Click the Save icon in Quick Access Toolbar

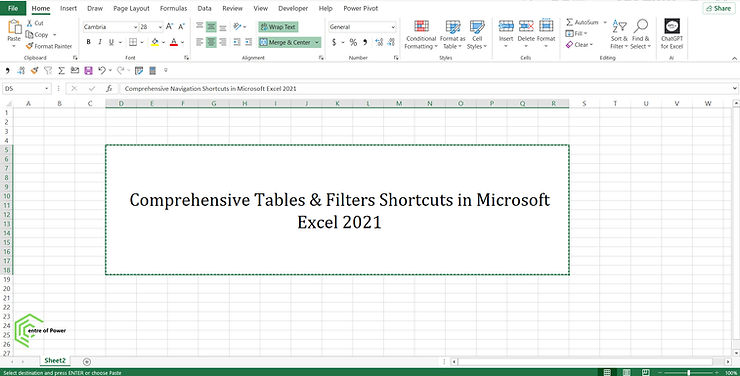pyautogui.click(x=88, y=70)
